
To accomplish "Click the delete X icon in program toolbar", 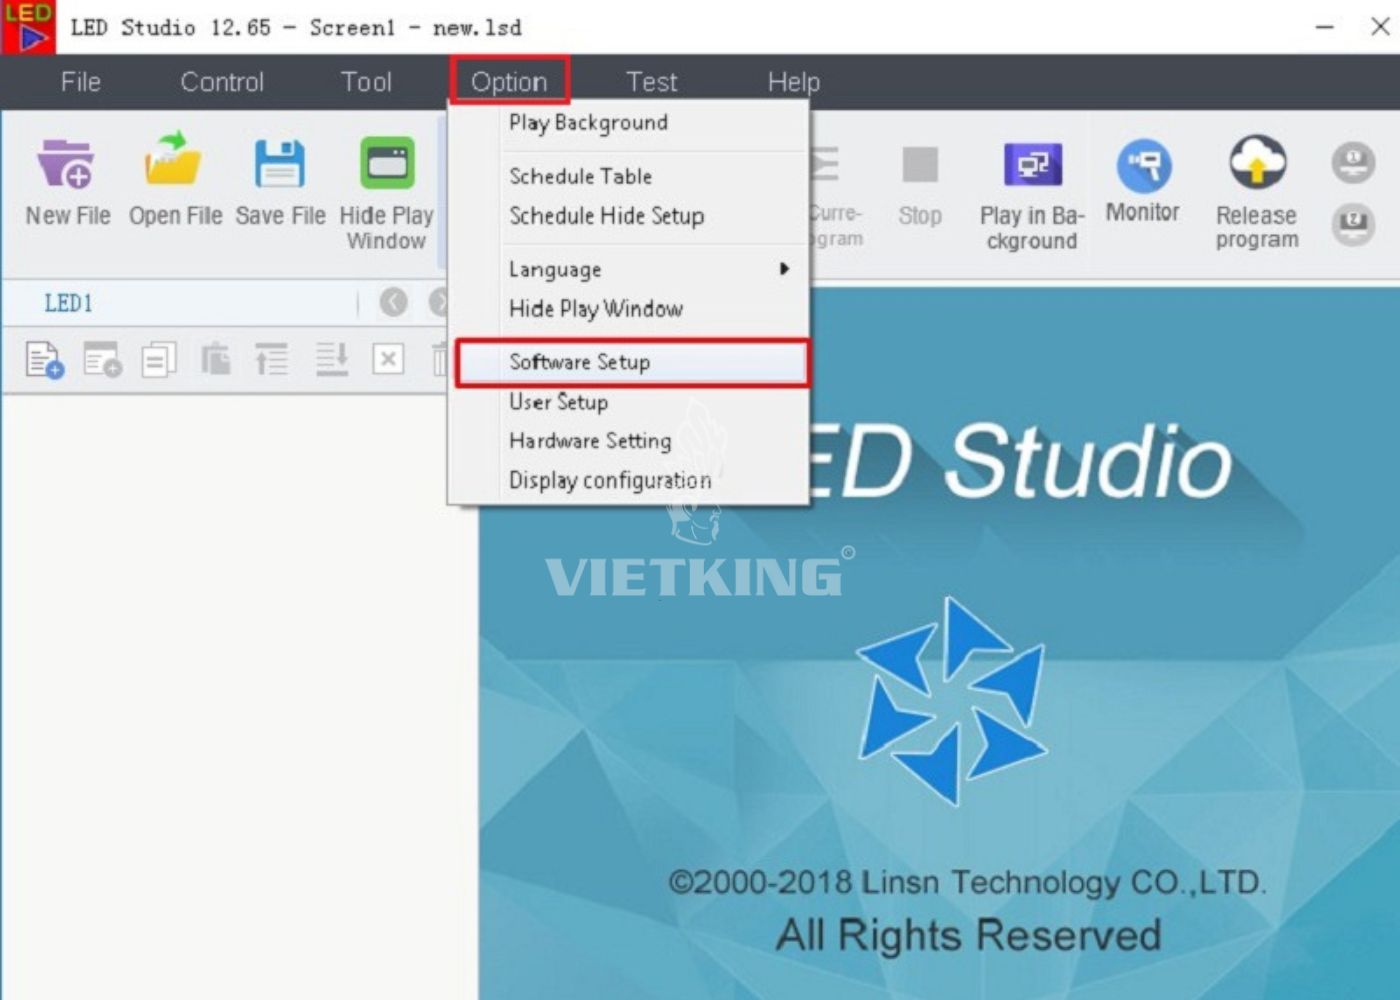I will [x=388, y=359].
